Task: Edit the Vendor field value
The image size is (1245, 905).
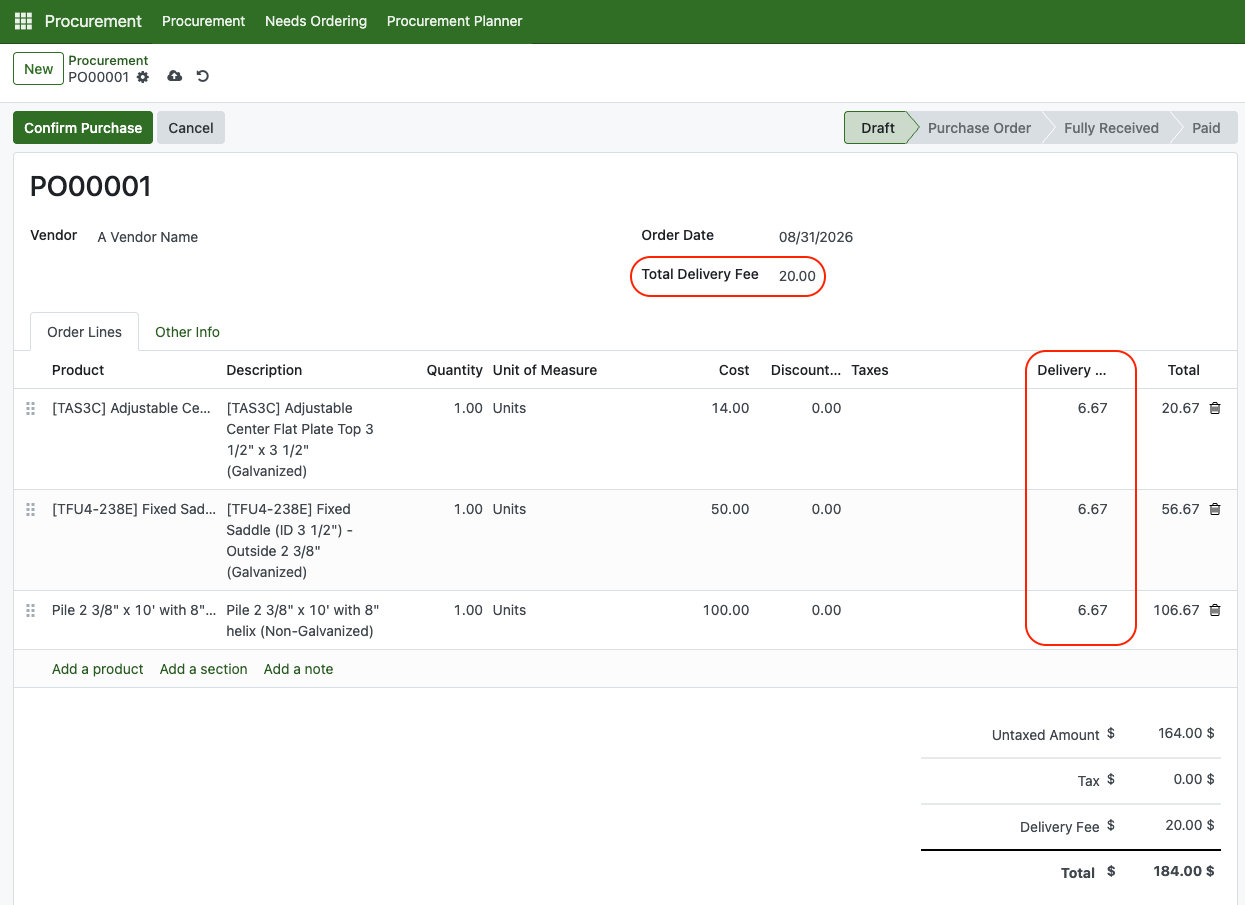Action: click(148, 237)
